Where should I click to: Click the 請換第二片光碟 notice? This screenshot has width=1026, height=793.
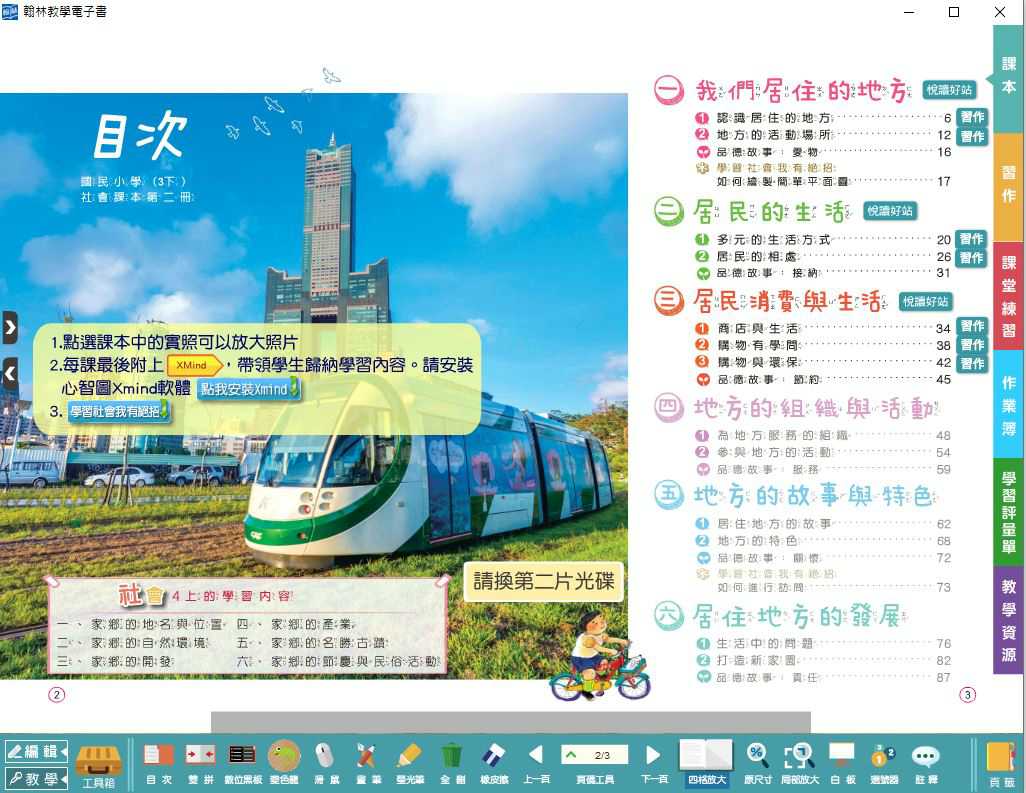pos(544,581)
